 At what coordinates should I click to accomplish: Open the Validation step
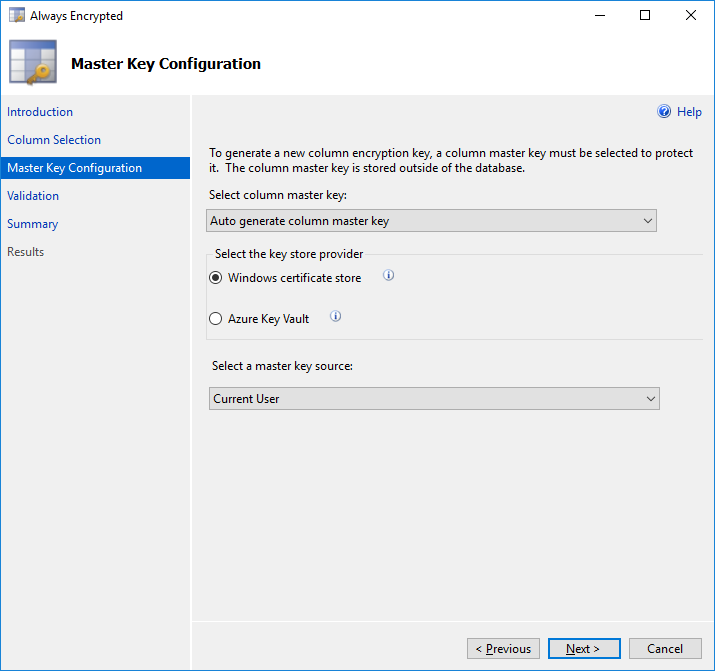click(33, 196)
